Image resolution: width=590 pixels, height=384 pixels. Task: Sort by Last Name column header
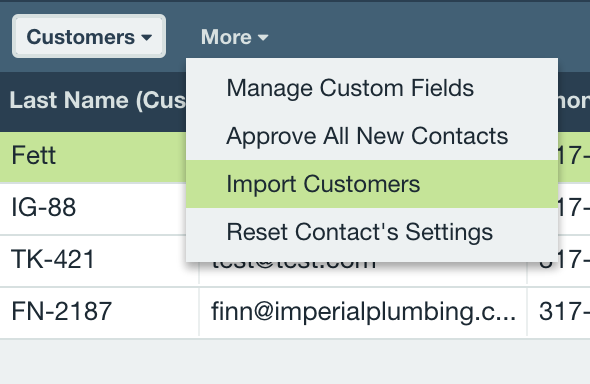(97, 101)
